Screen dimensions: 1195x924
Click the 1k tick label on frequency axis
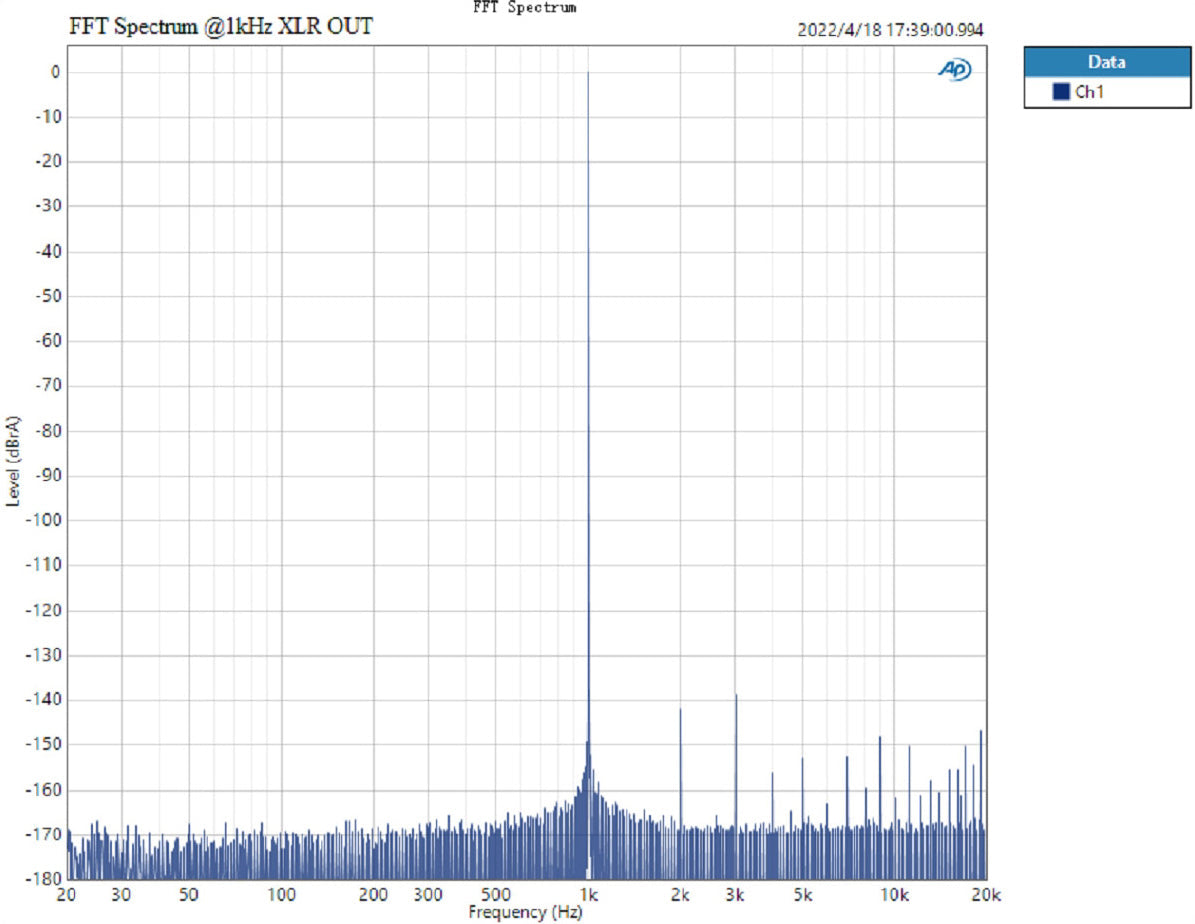click(589, 895)
